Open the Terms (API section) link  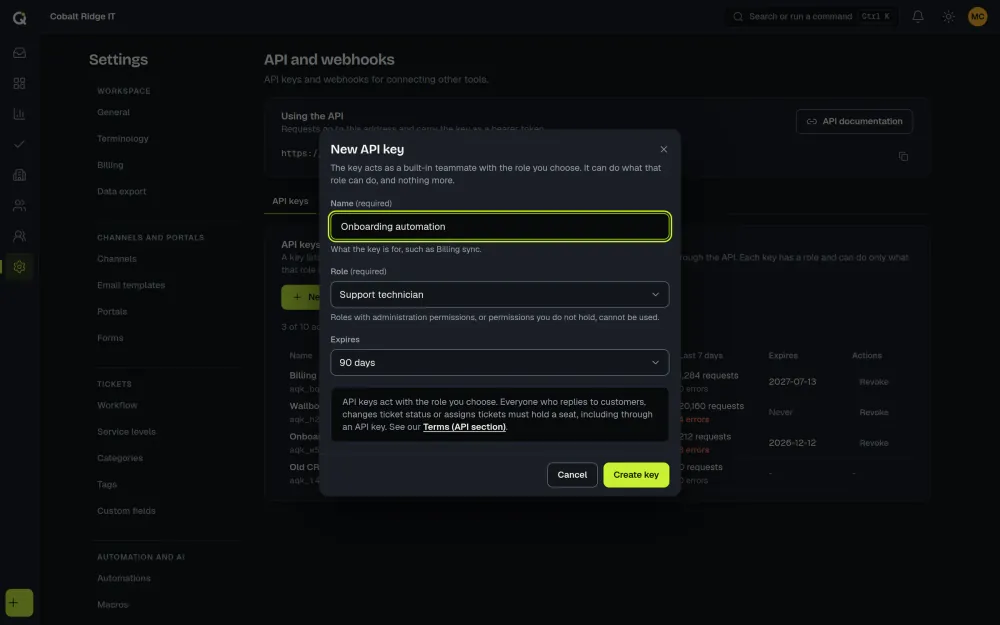click(x=464, y=427)
